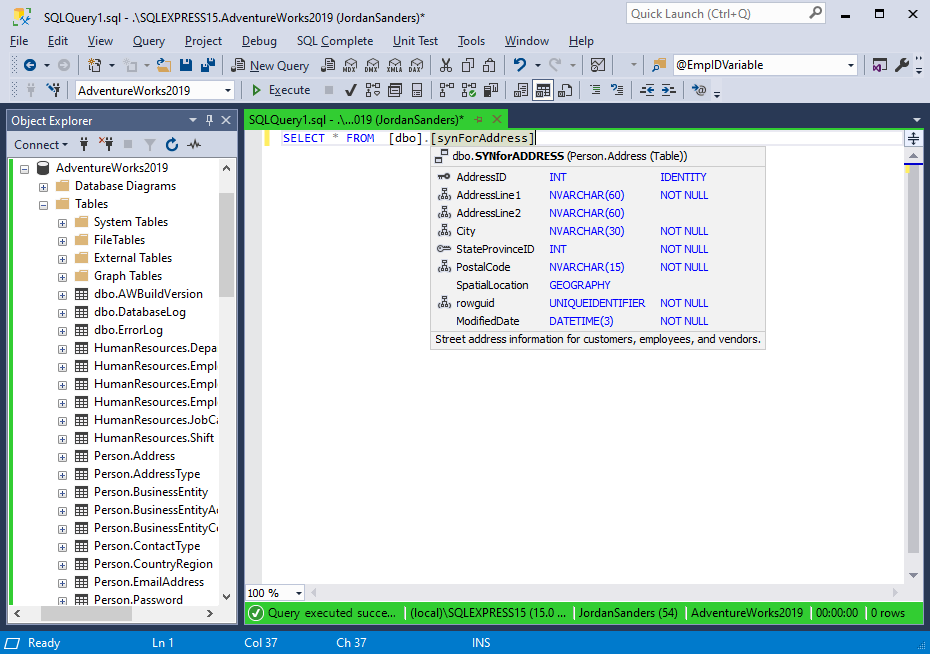Click the Activity Monitor icon in the toolbar
The height and width of the screenshot is (654, 930).
click(x=598, y=65)
